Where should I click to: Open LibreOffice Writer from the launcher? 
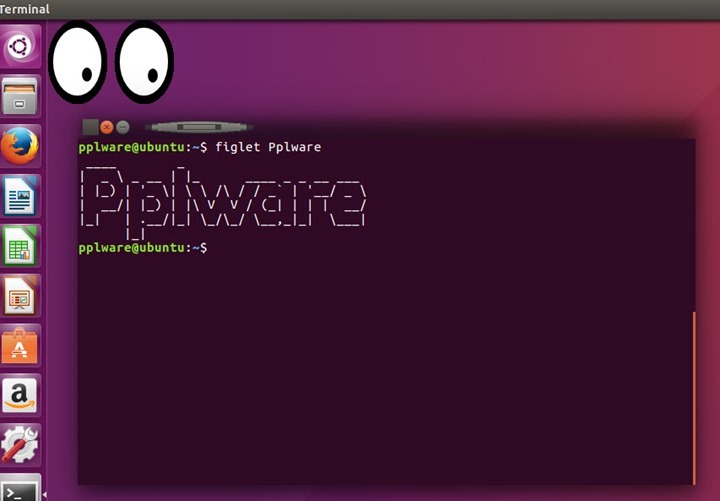(20, 196)
